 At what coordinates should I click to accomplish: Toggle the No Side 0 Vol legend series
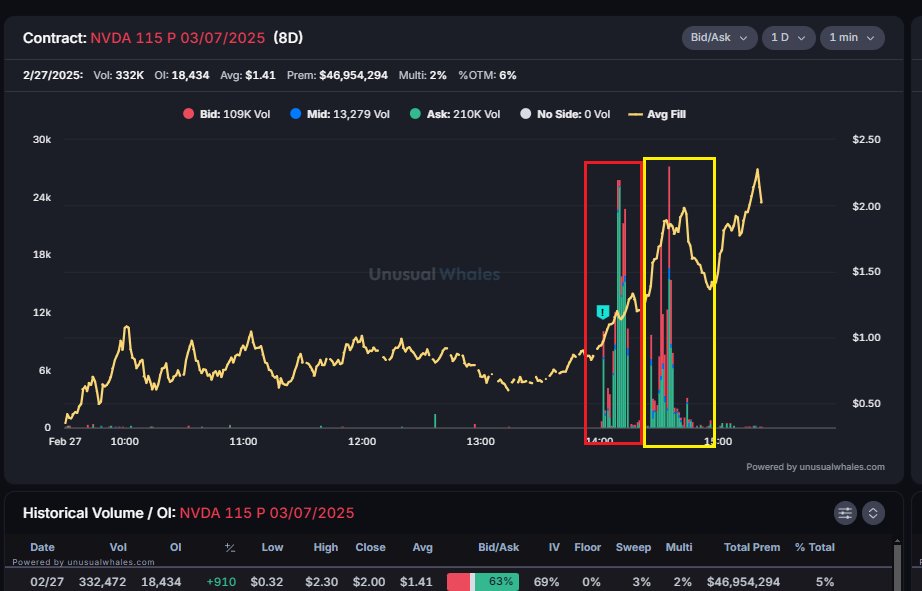pos(565,114)
